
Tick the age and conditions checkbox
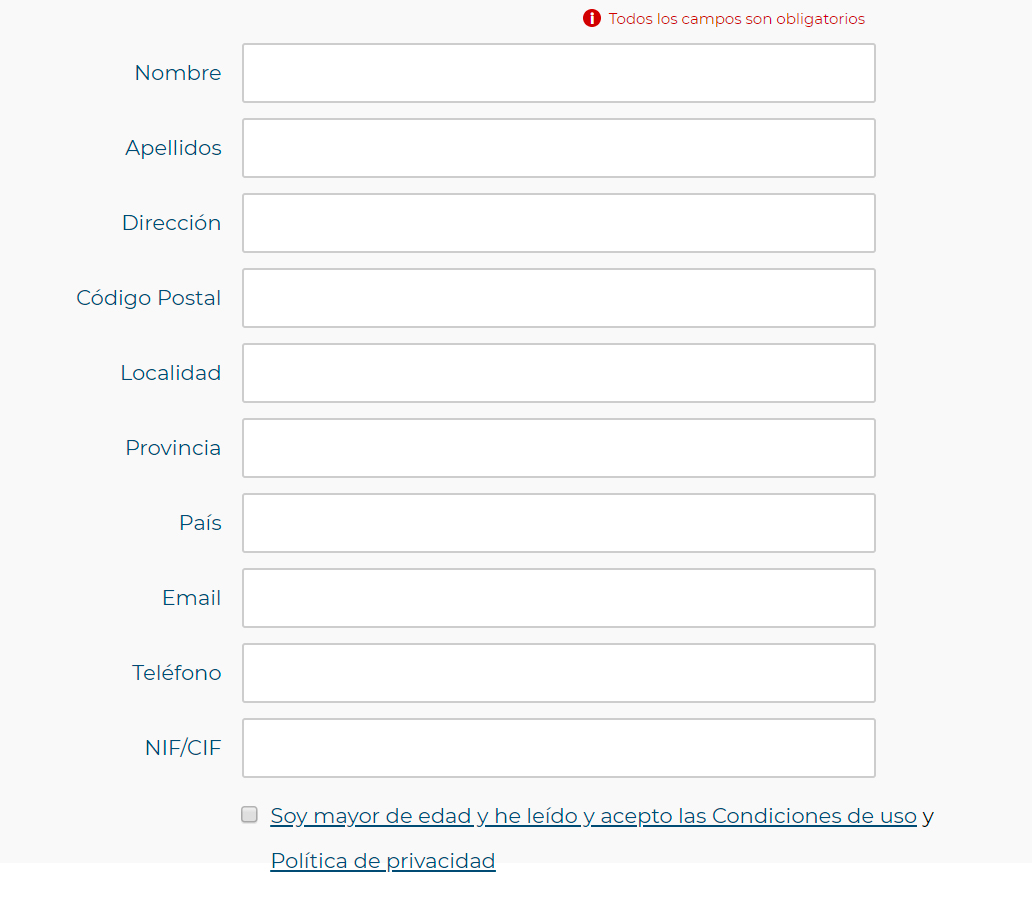click(249, 814)
